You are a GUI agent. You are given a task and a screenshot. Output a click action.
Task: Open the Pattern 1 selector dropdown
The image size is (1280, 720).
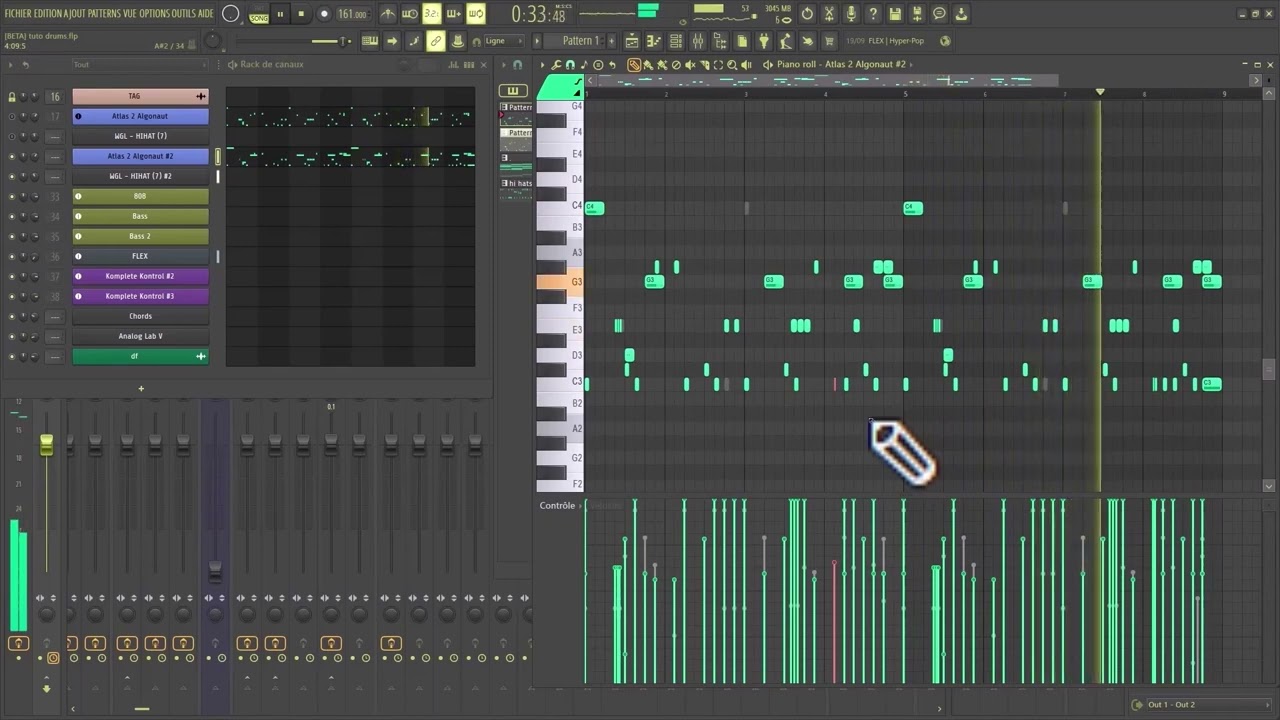pyautogui.click(x=576, y=41)
